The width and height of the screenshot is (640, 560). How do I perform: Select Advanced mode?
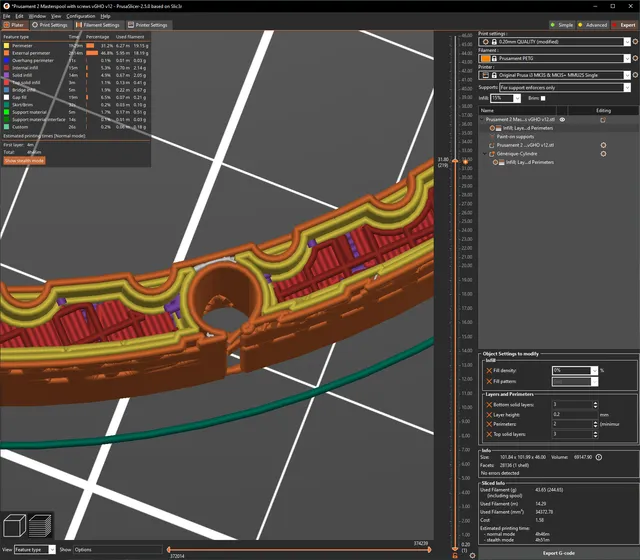593,25
